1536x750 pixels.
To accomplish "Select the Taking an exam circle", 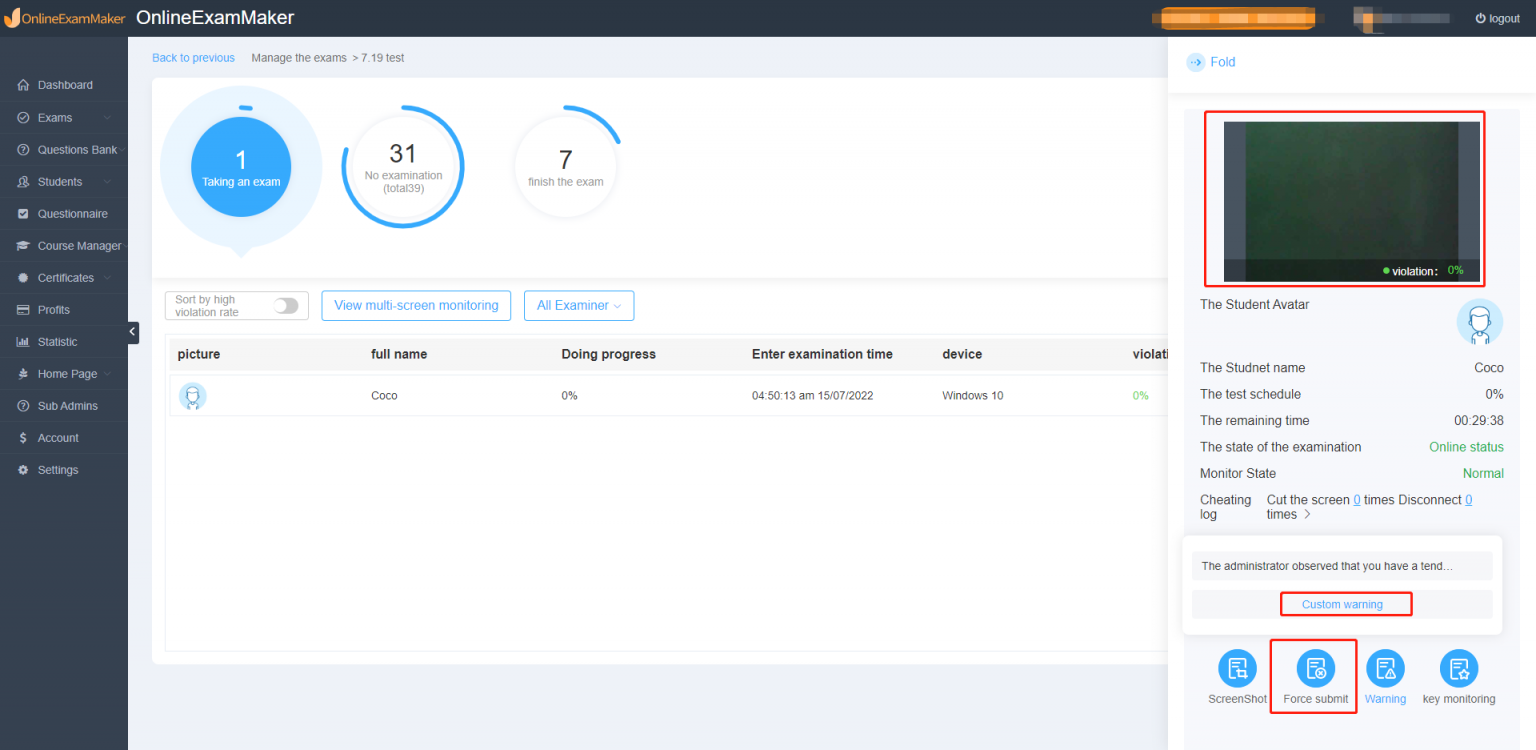I will (x=241, y=168).
